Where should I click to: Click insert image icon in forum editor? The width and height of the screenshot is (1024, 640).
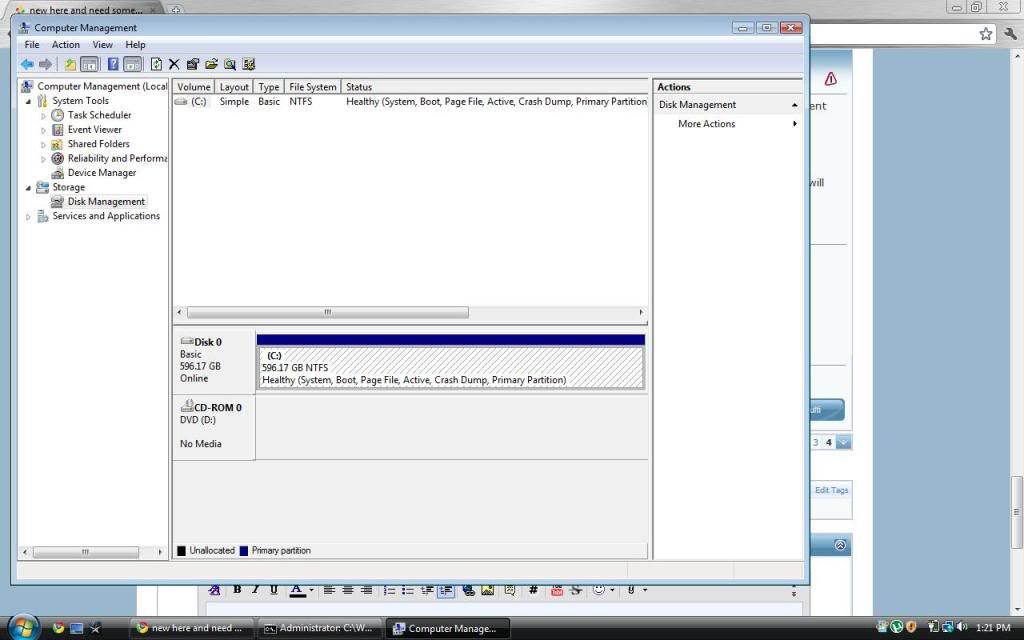[487, 590]
